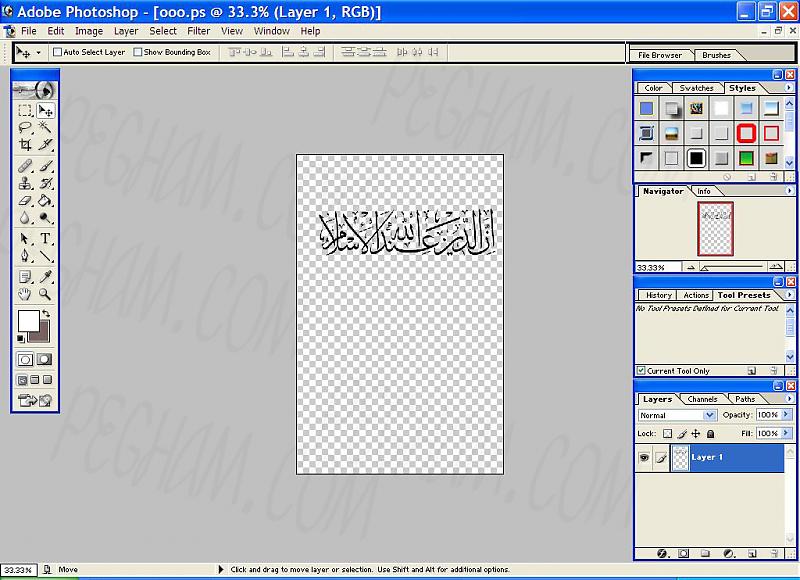This screenshot has height=580, width=800.
Task: Select the Blur tool
Action: (25, 218)
